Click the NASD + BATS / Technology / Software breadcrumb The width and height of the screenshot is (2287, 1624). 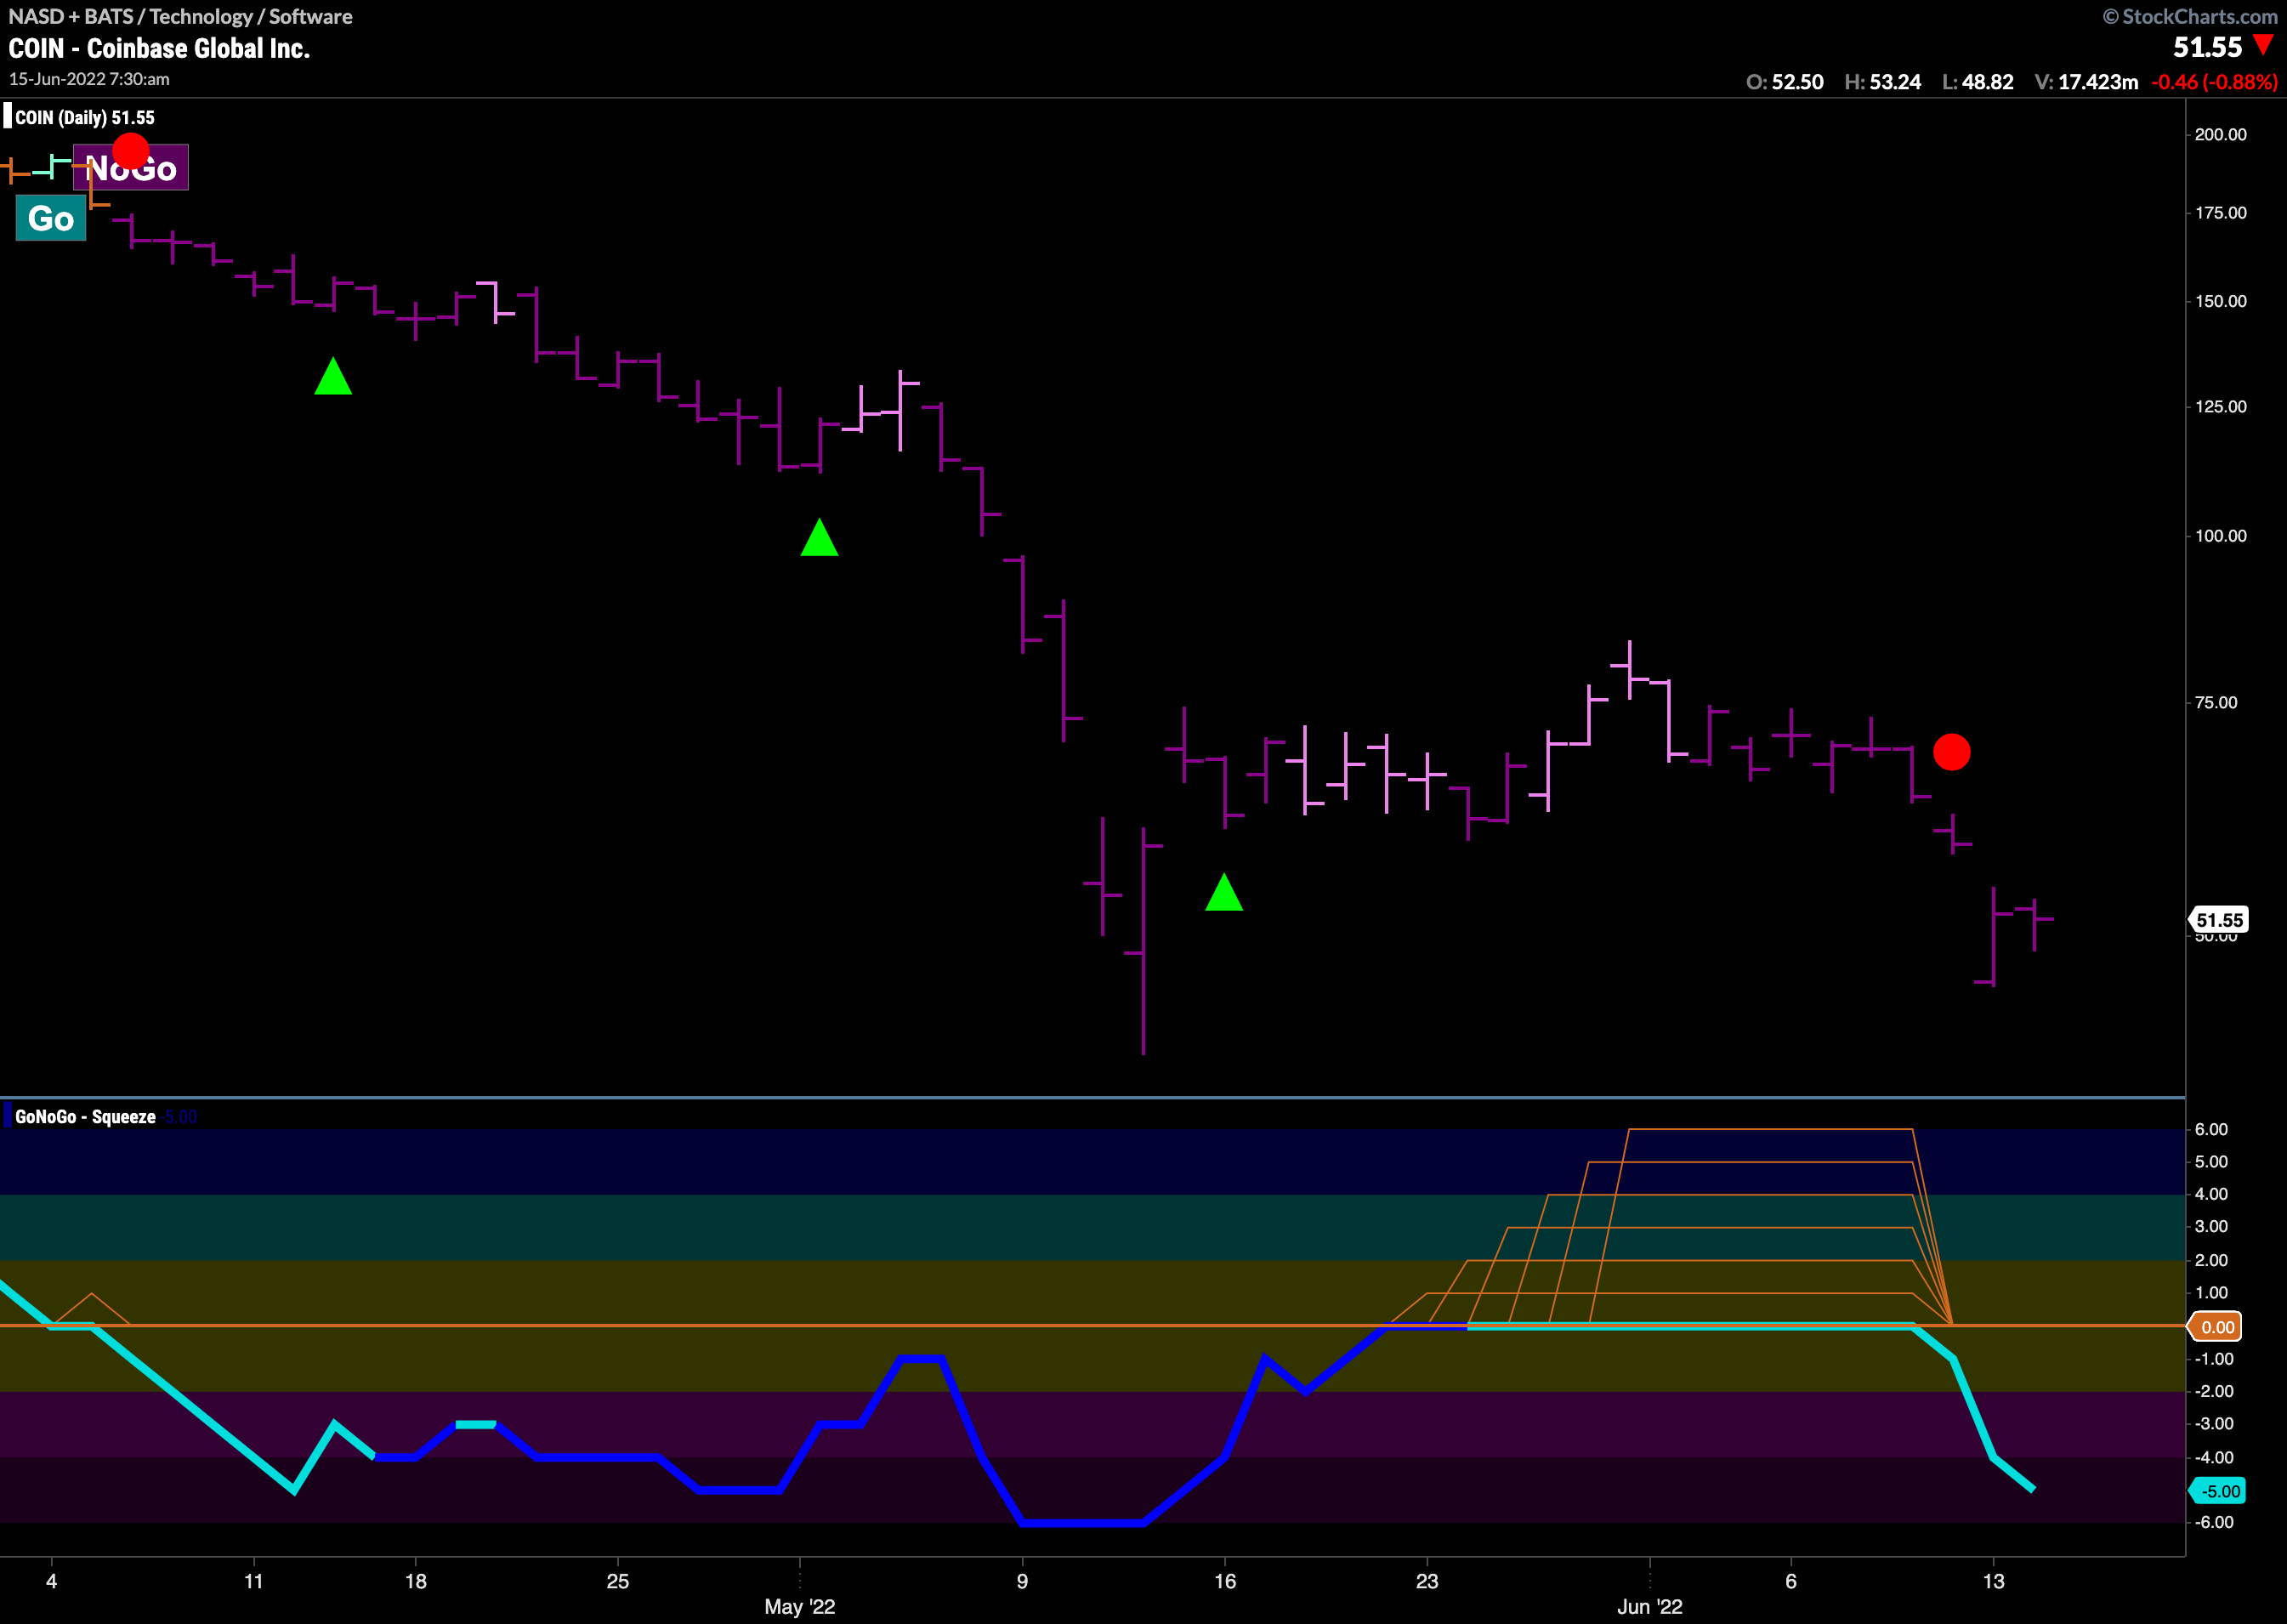click(x=180, y=16)
